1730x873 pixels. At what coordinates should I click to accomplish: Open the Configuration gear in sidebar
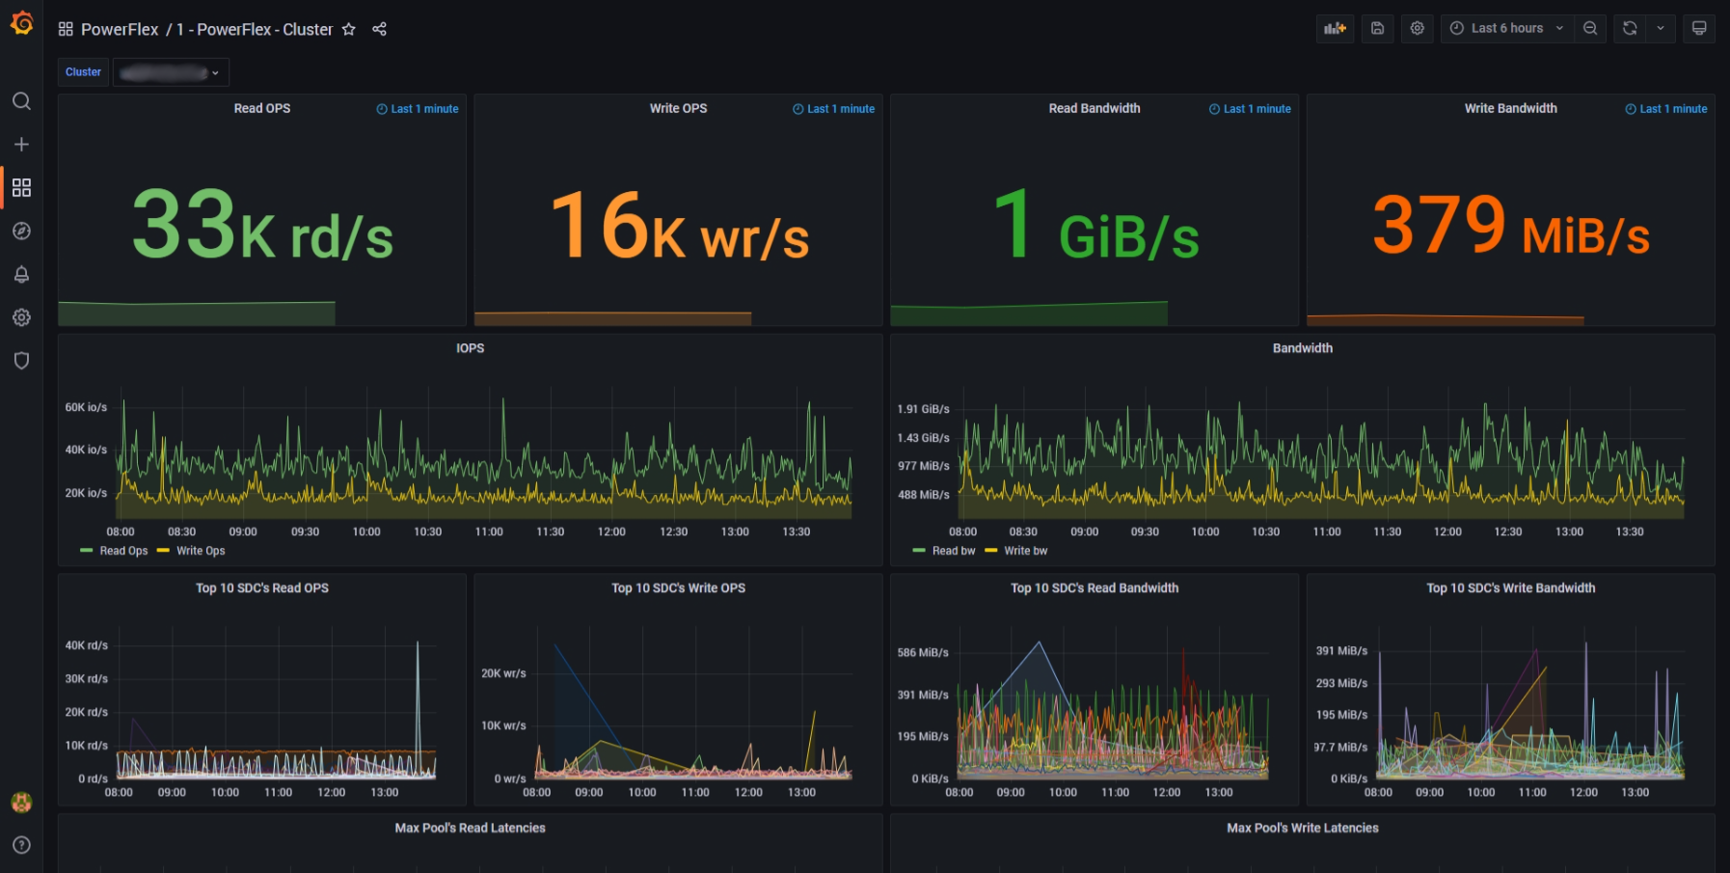pyautogui.click(x=21, y=317)
